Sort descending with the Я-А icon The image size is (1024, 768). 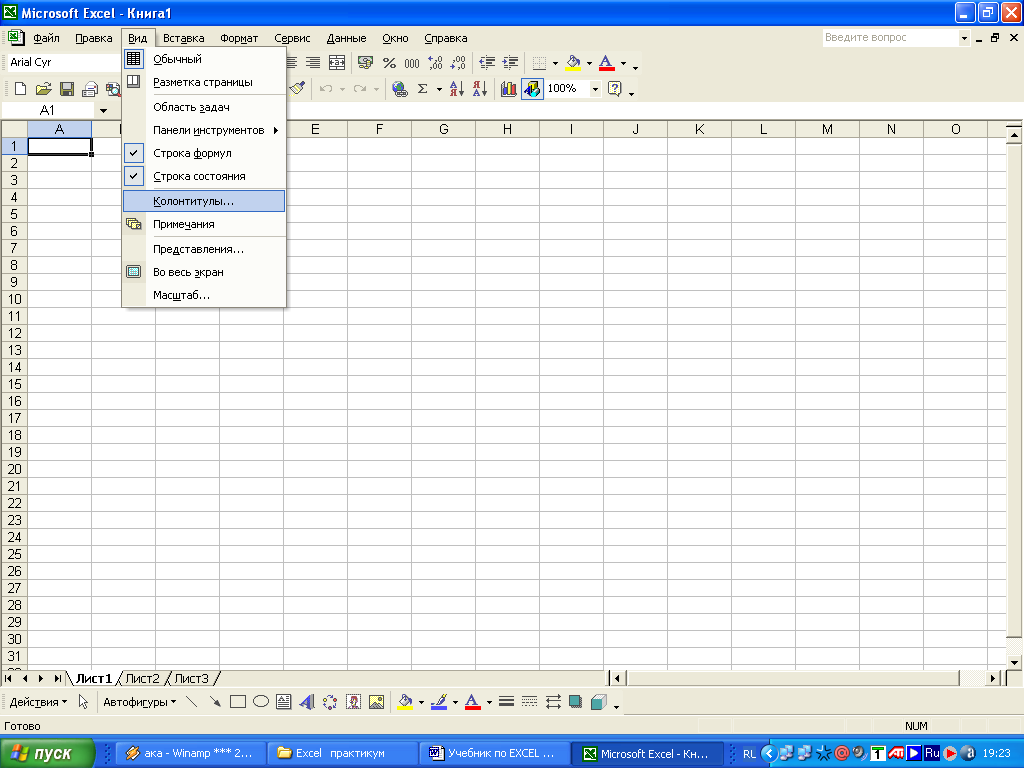pyautogui.click(x=480, y=89)
